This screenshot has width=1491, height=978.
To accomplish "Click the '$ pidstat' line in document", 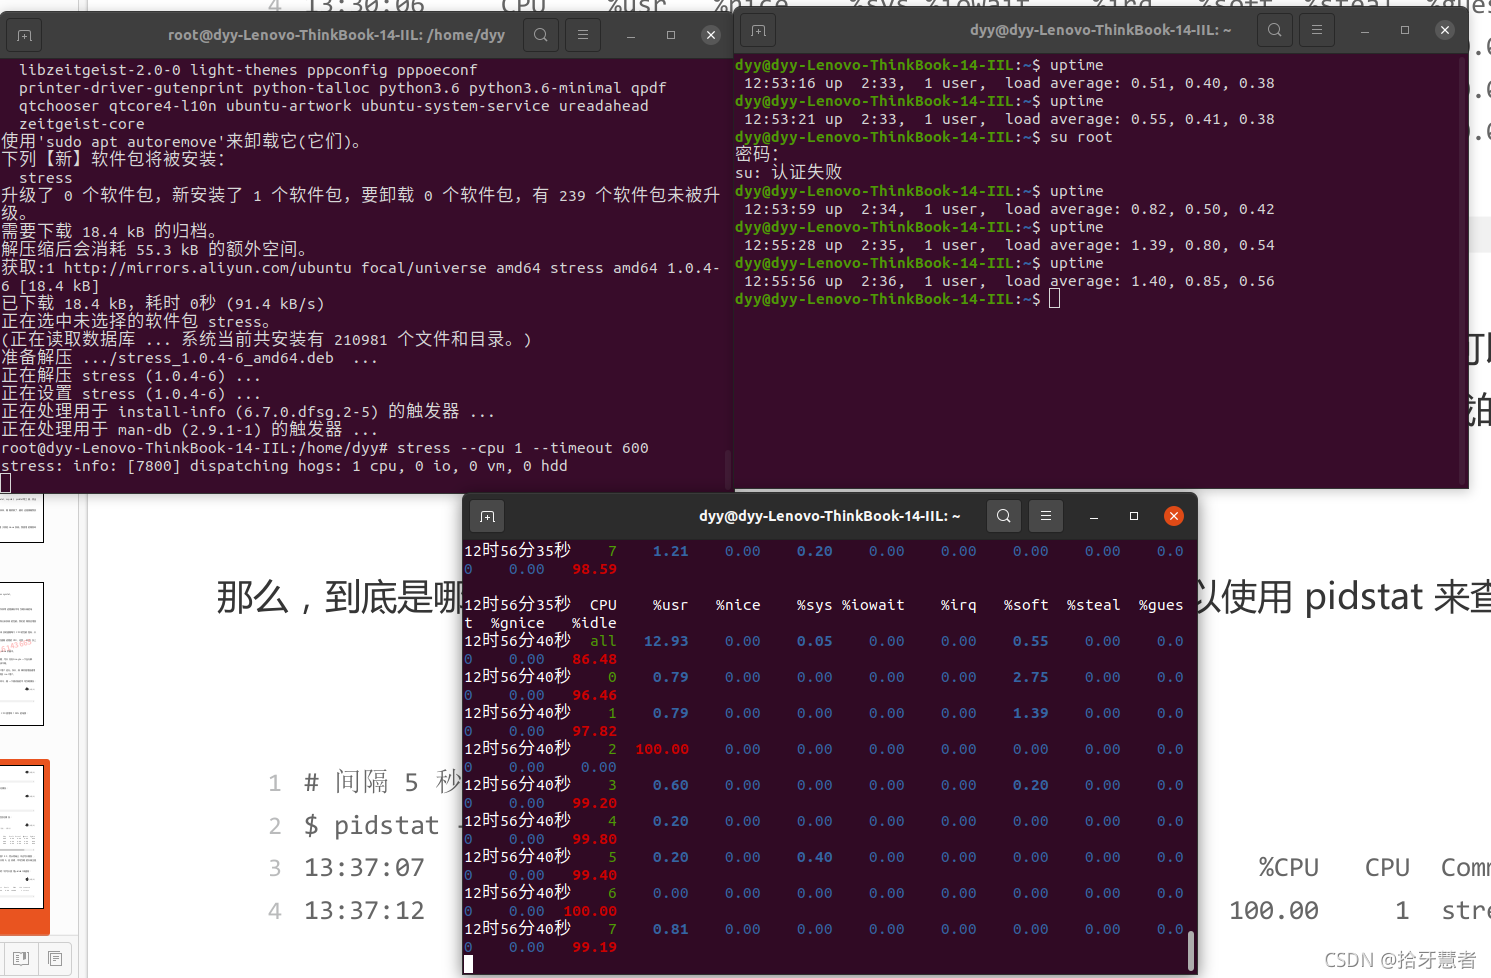I will coord(372,825).
